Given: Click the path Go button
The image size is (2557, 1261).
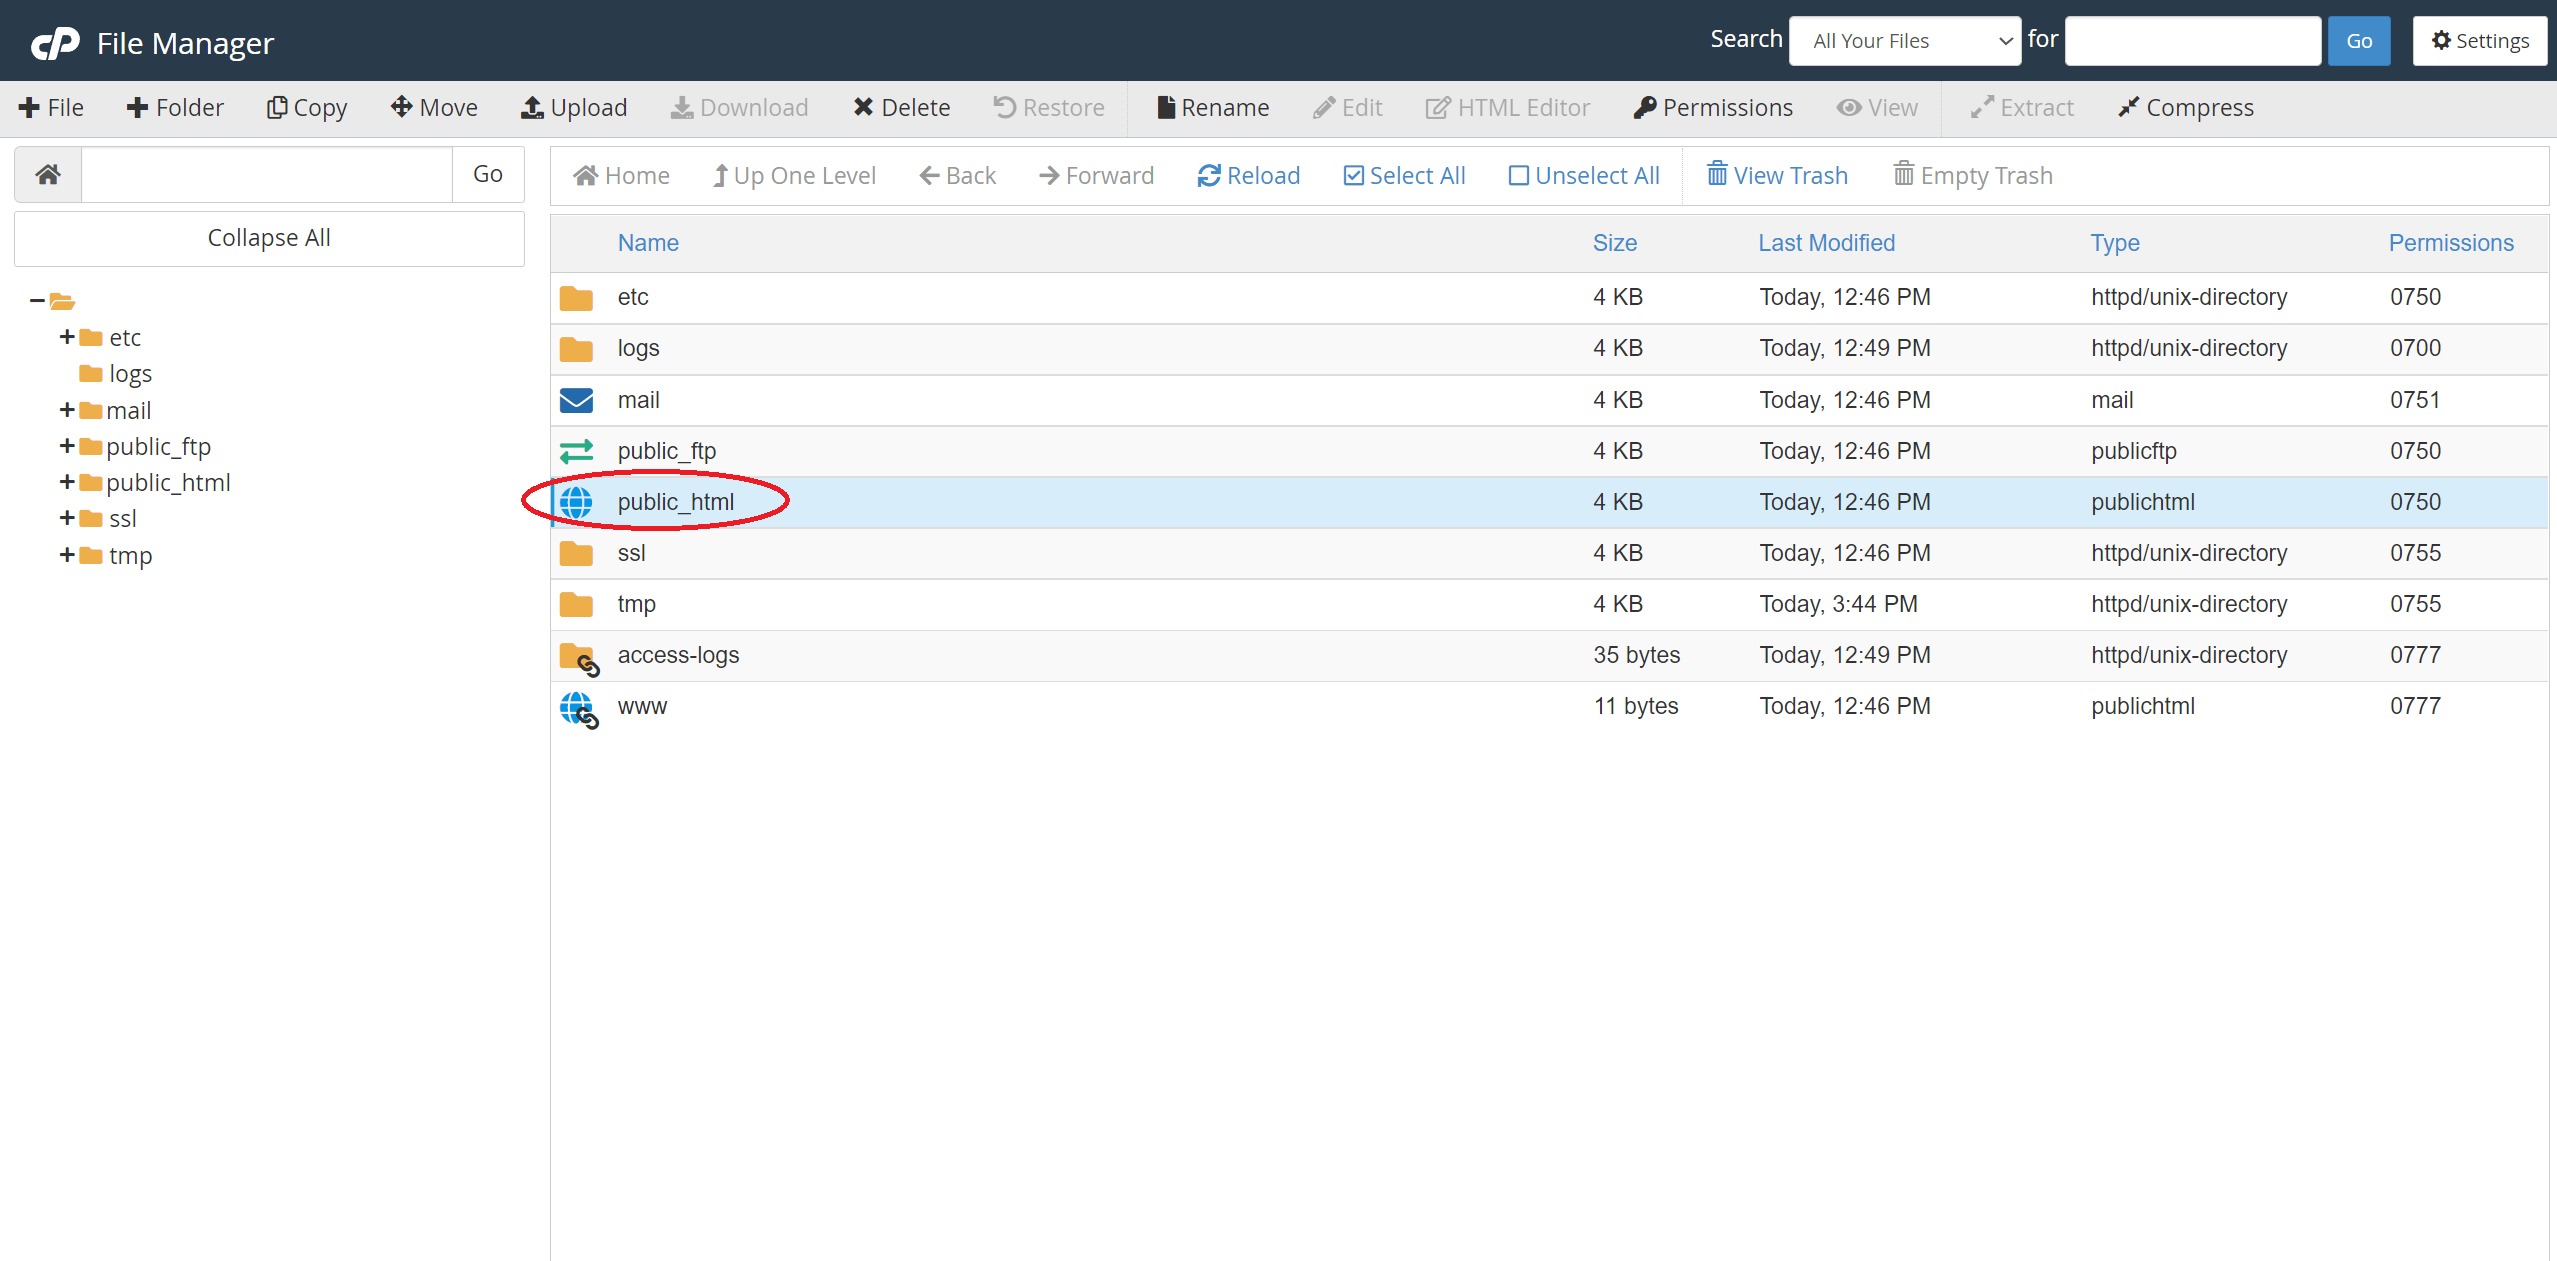Looking at the screenshot, I should click(488, 174).
